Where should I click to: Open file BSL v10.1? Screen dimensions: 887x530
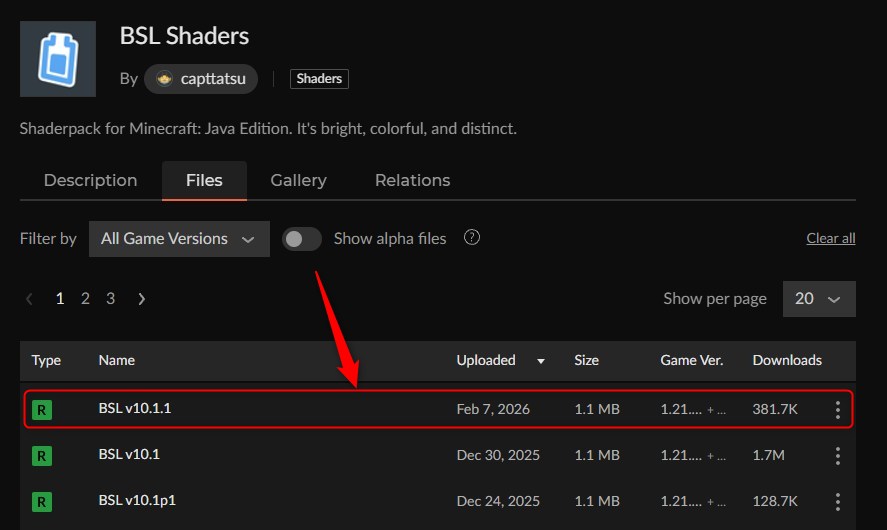click(x=129, y=454)
